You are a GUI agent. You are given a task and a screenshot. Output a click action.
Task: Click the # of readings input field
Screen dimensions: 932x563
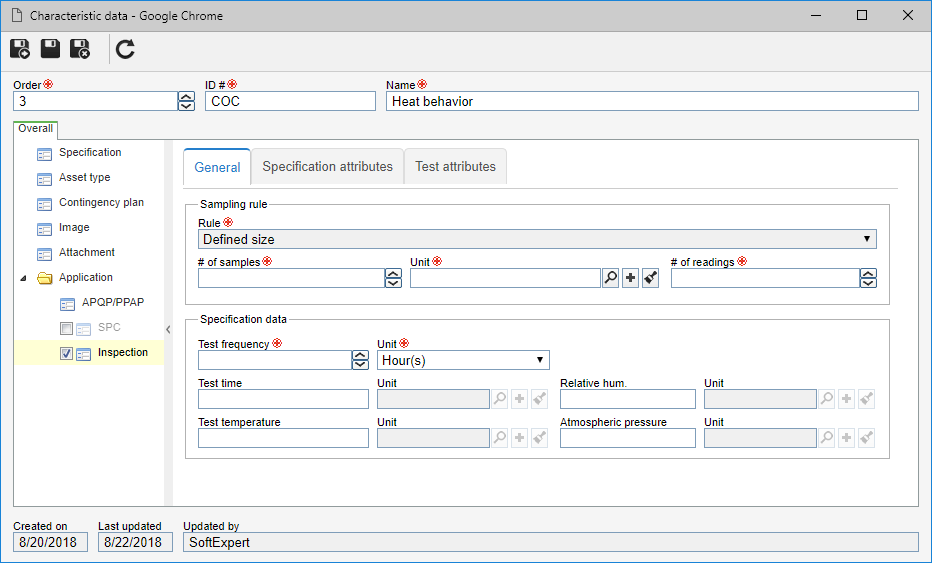pyautogui.click(x=766, y=278)
